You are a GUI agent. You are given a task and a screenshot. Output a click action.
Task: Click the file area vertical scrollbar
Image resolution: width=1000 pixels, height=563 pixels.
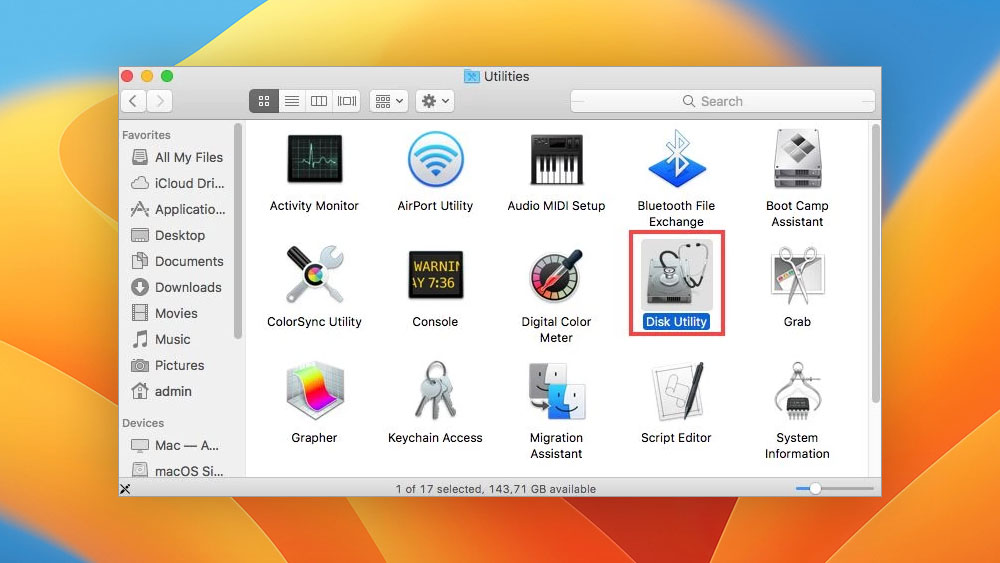(x=876, y=263)
